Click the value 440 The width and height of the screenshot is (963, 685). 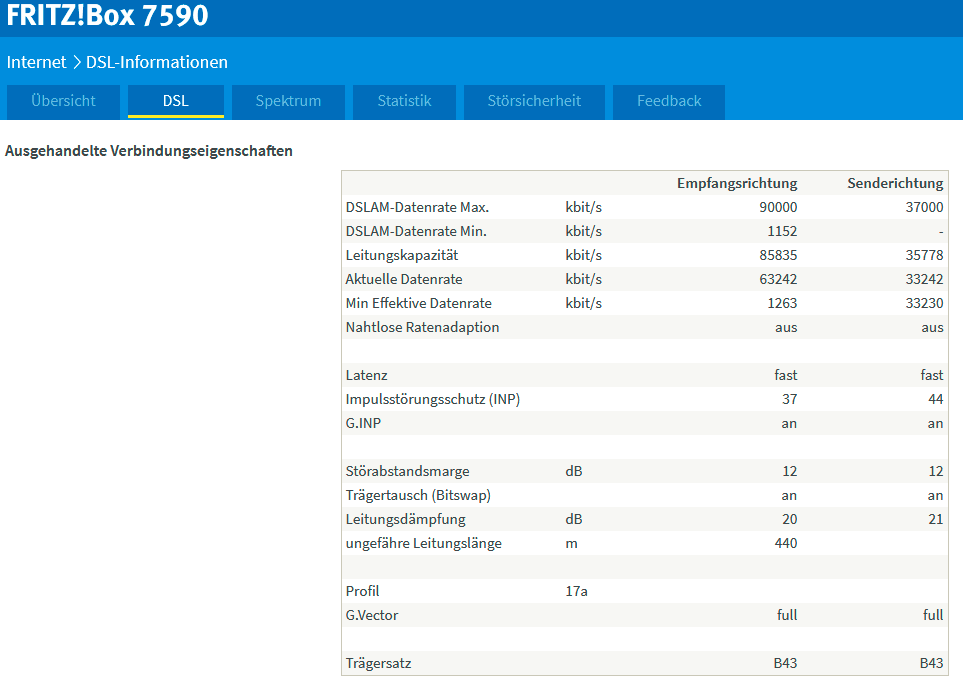(x=786, y=543)
